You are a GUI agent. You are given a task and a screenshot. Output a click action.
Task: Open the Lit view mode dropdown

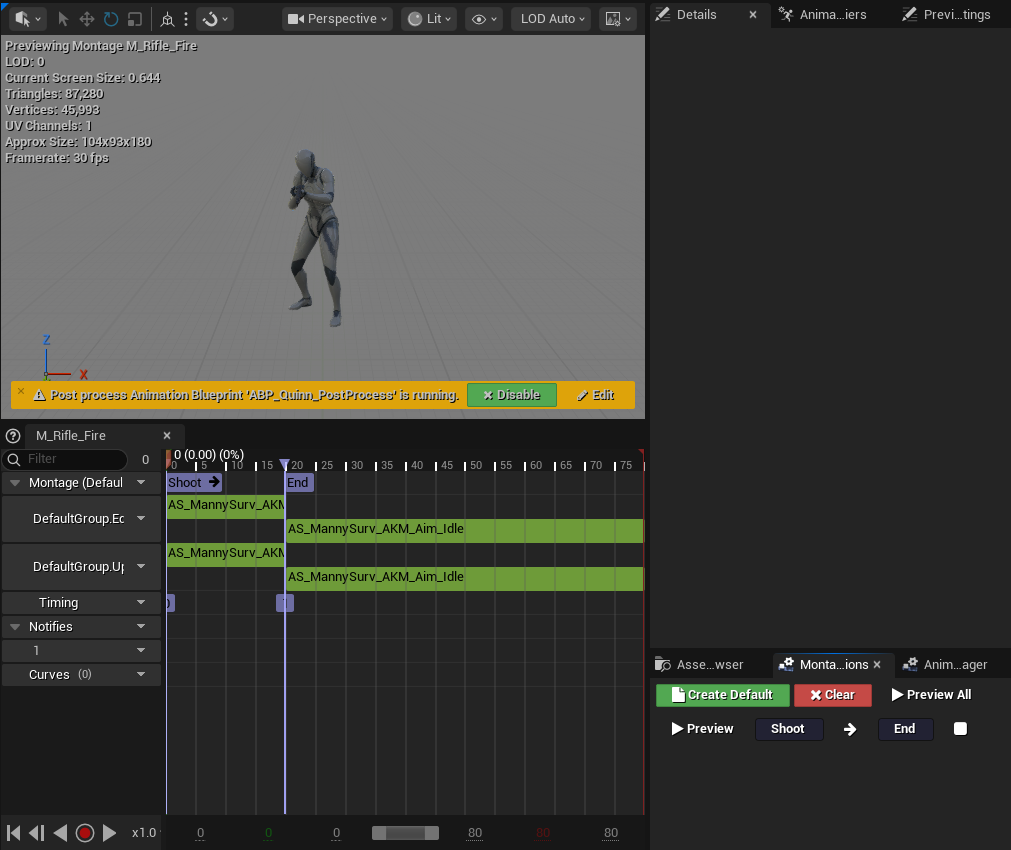429,19
